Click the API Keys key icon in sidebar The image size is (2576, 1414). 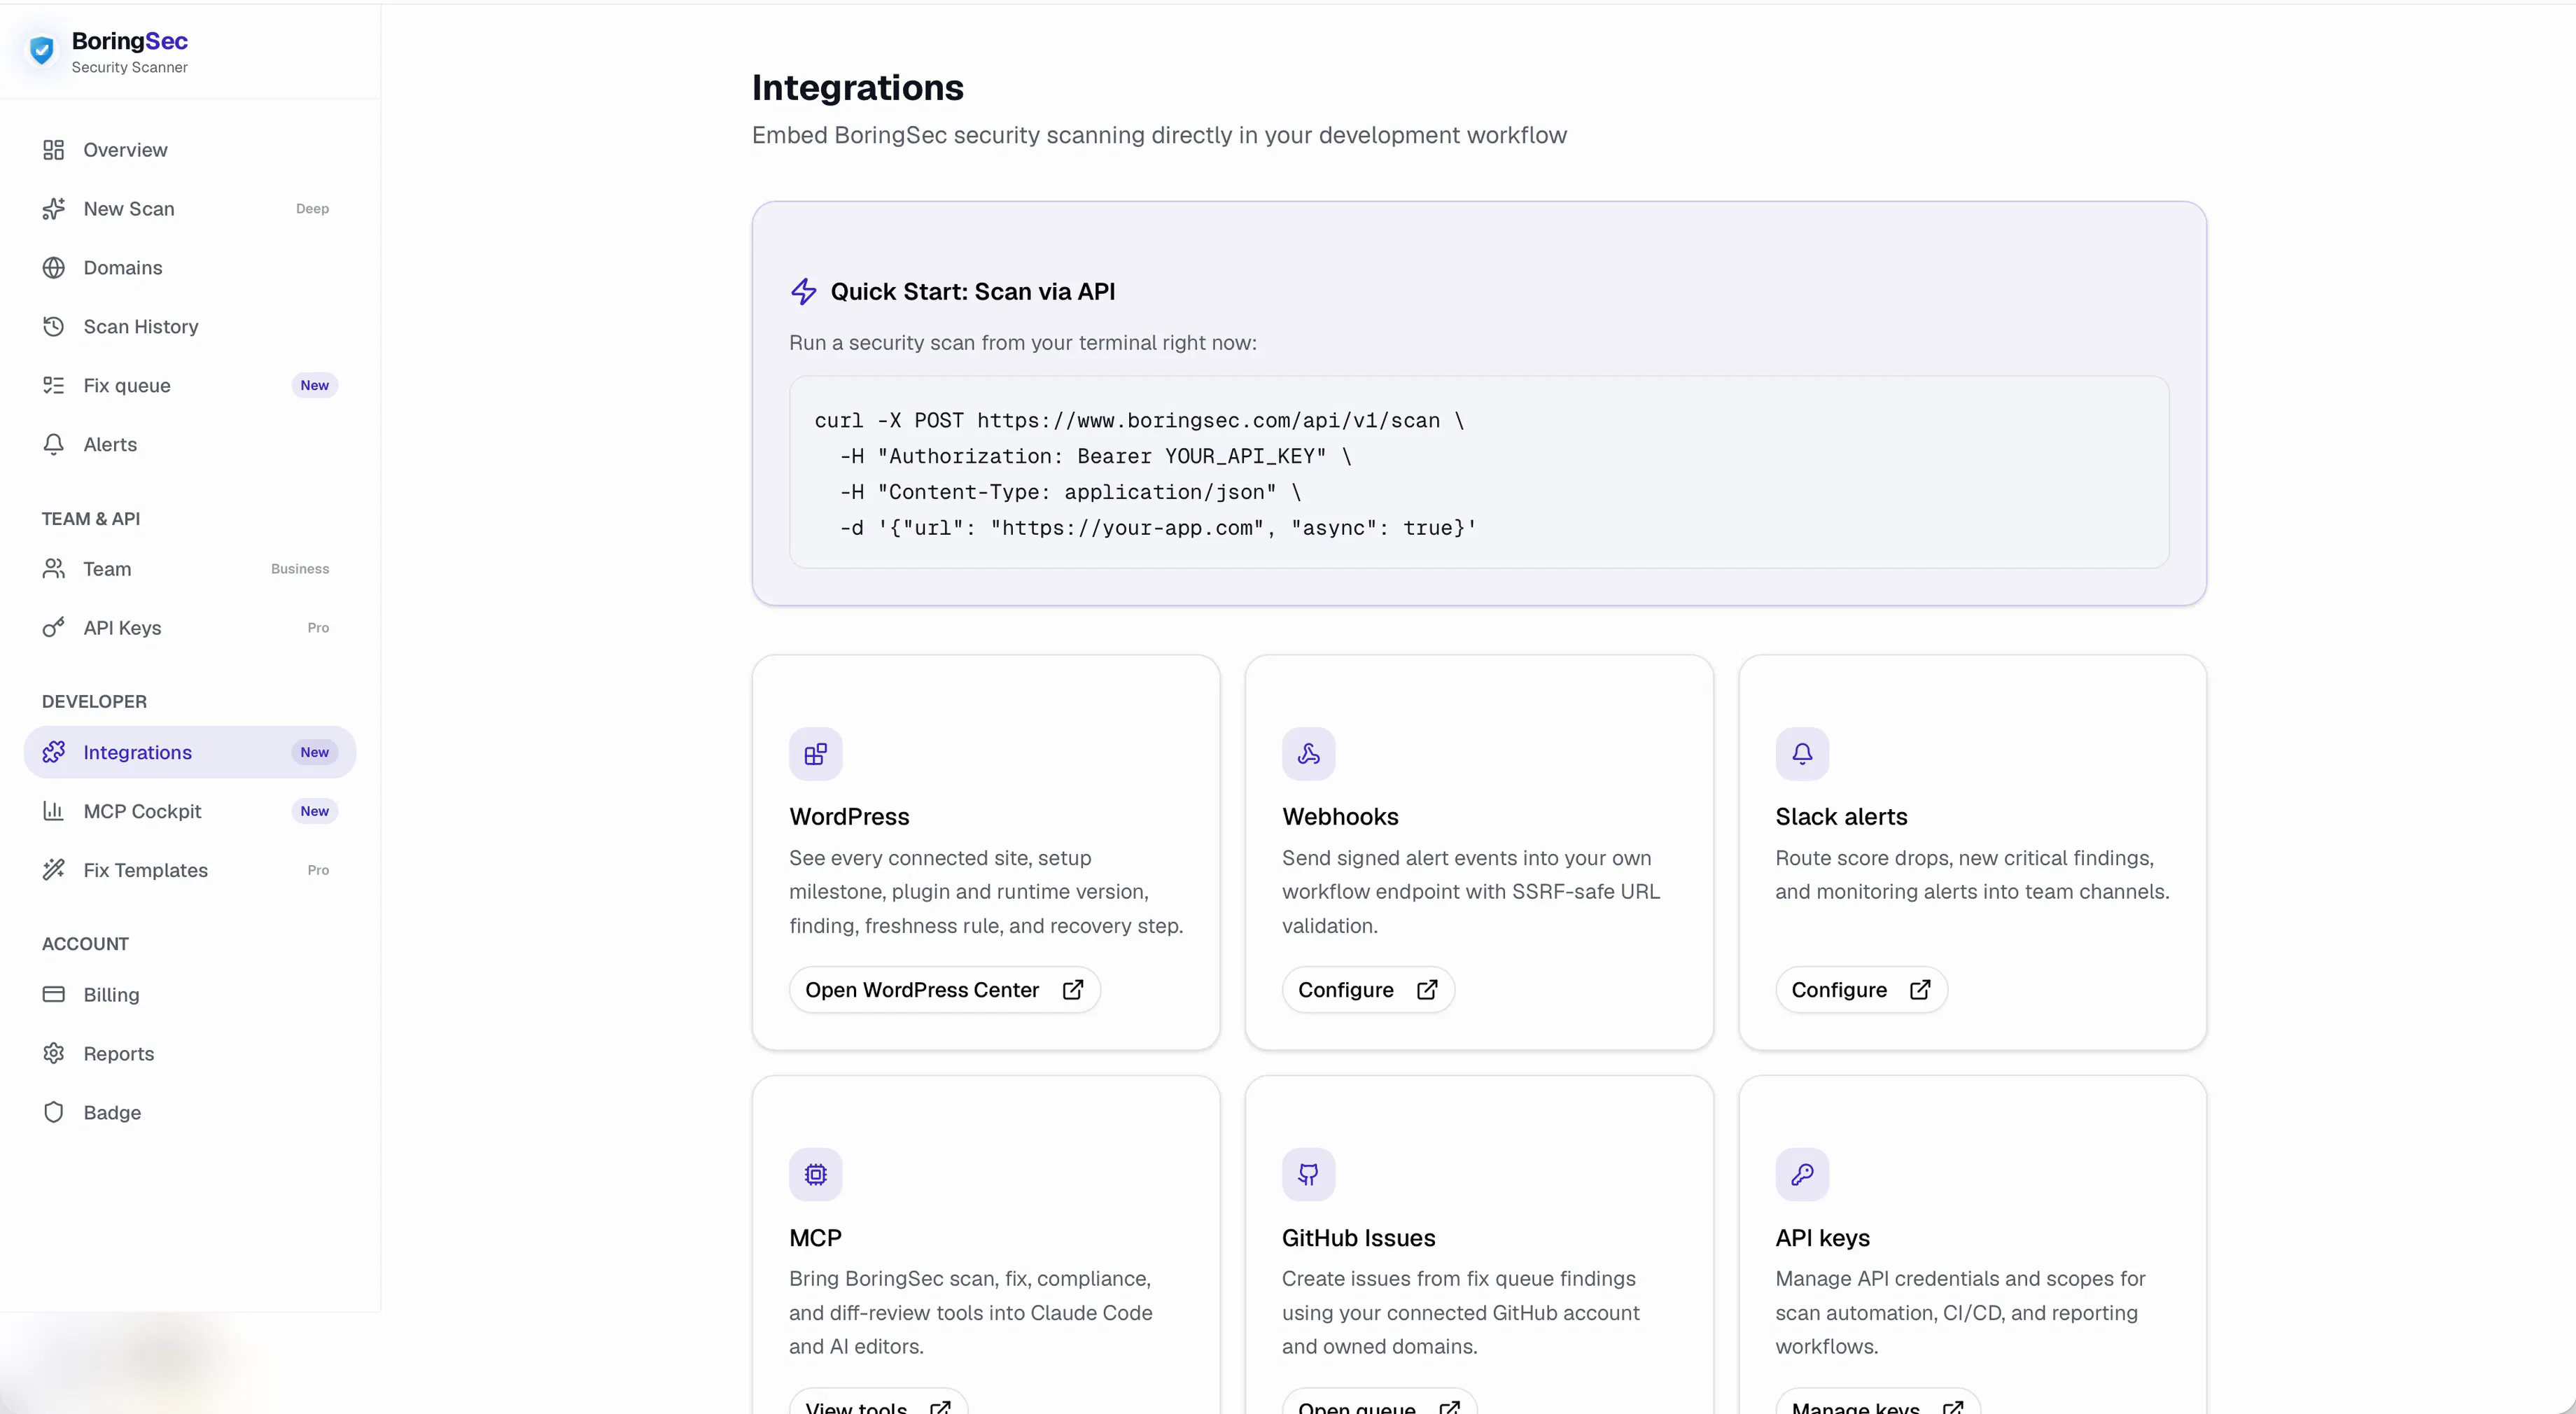click(54, 628)
